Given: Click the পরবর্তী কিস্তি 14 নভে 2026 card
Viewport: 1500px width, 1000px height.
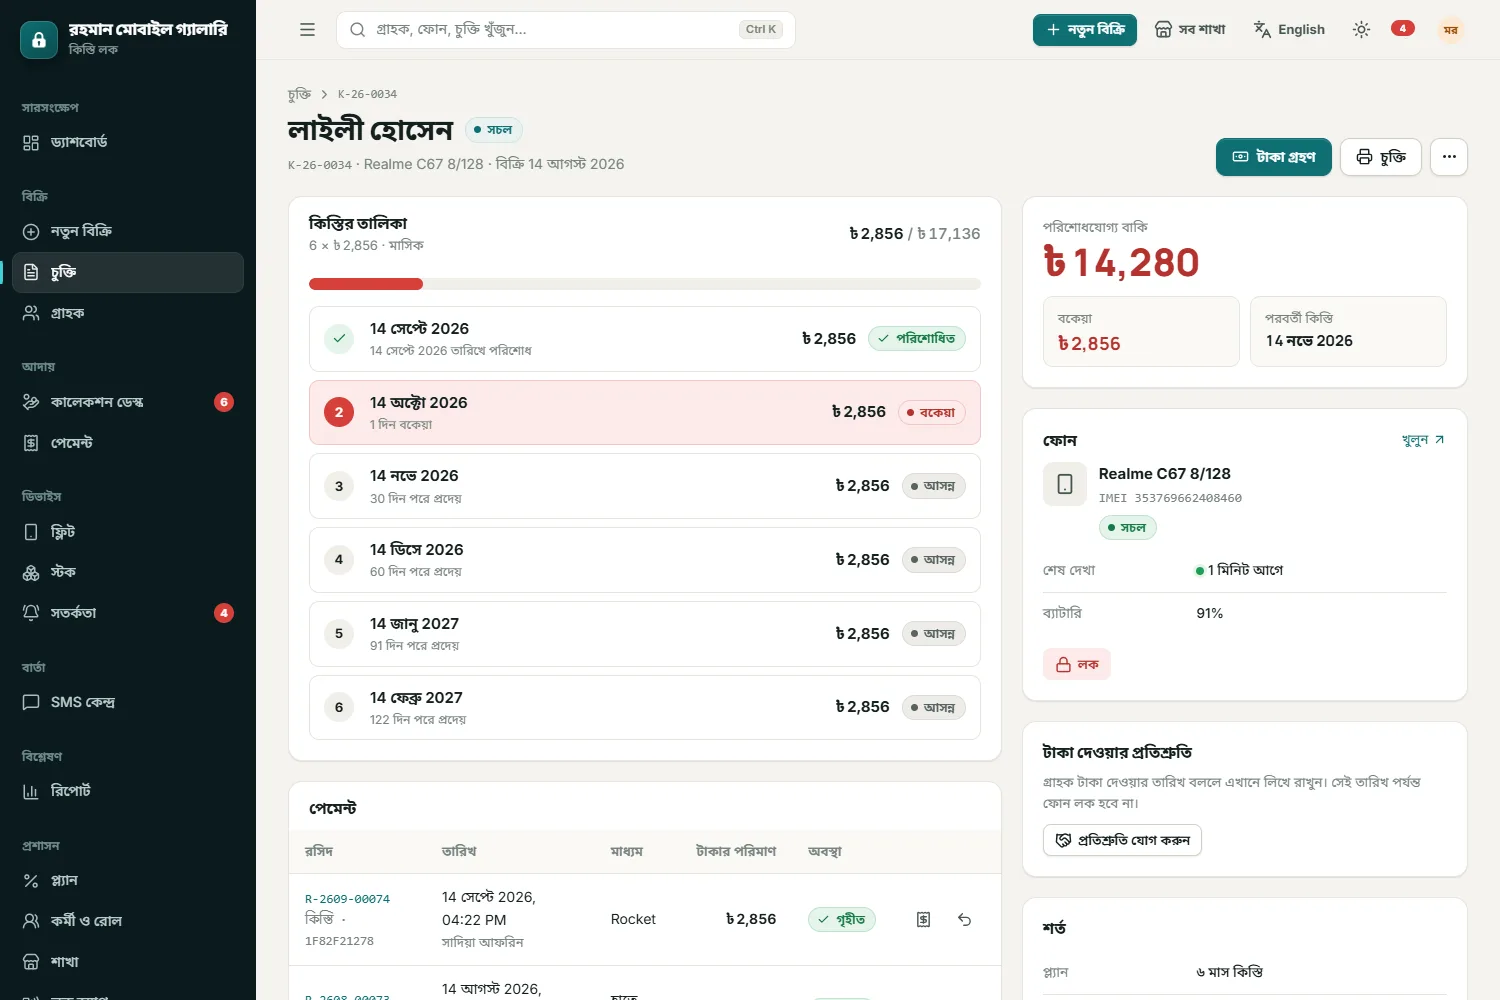Looking at the screenshot, I should tap(1348, 332).
